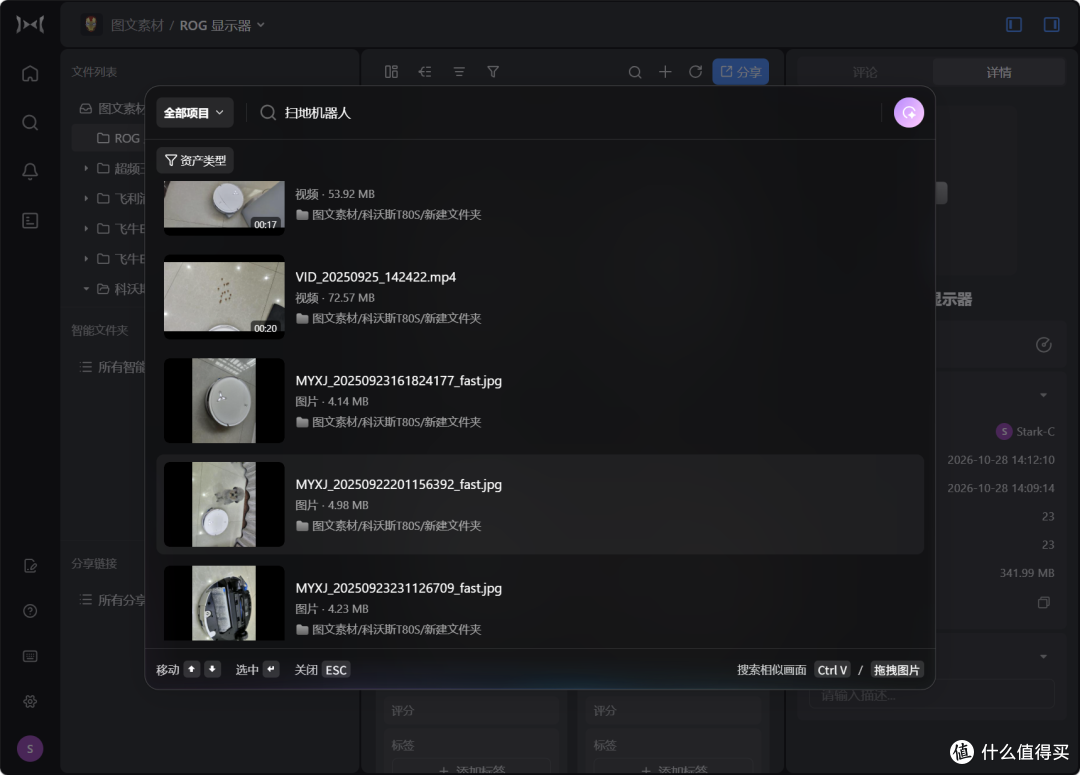Open help question mark icon in sidebar

30,611
